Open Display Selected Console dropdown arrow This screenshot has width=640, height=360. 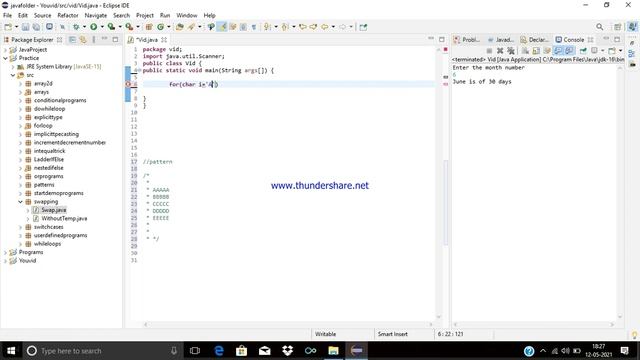[x=602, y=51]
